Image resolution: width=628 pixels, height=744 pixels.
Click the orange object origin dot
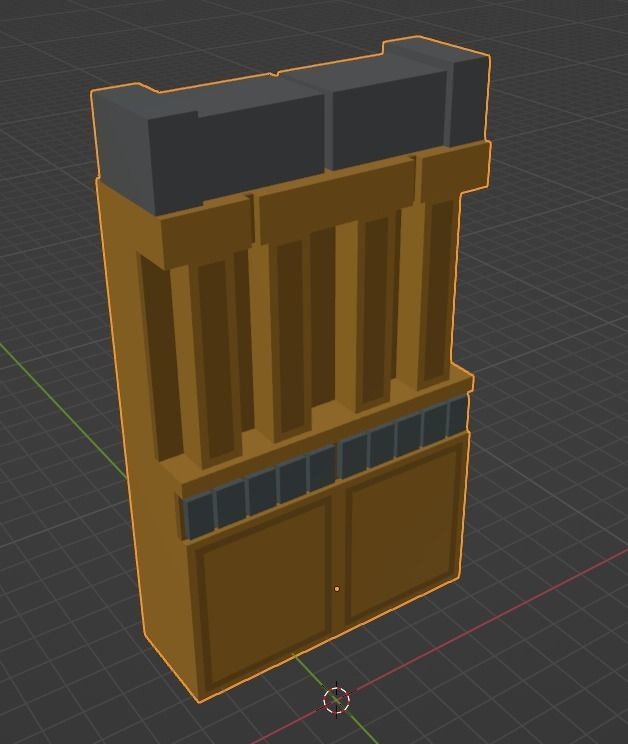(x=337, y=589)
